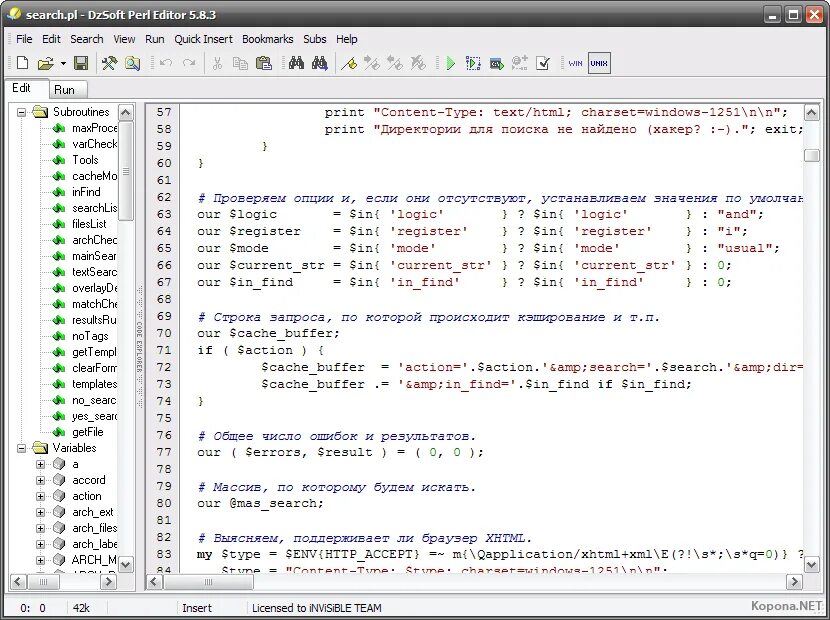Viewport: 830px width, 620px height.
Task: Open the Help menu
Action: point(347,39)
